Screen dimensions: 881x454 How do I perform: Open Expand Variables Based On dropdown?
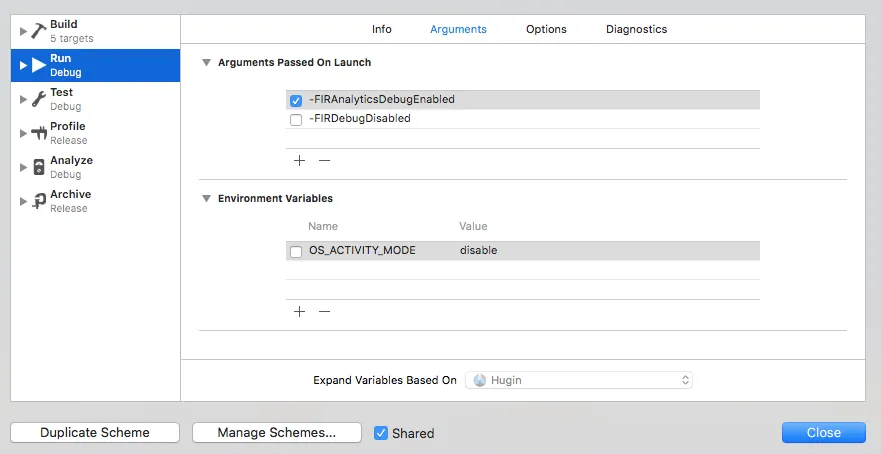point(578,380)
